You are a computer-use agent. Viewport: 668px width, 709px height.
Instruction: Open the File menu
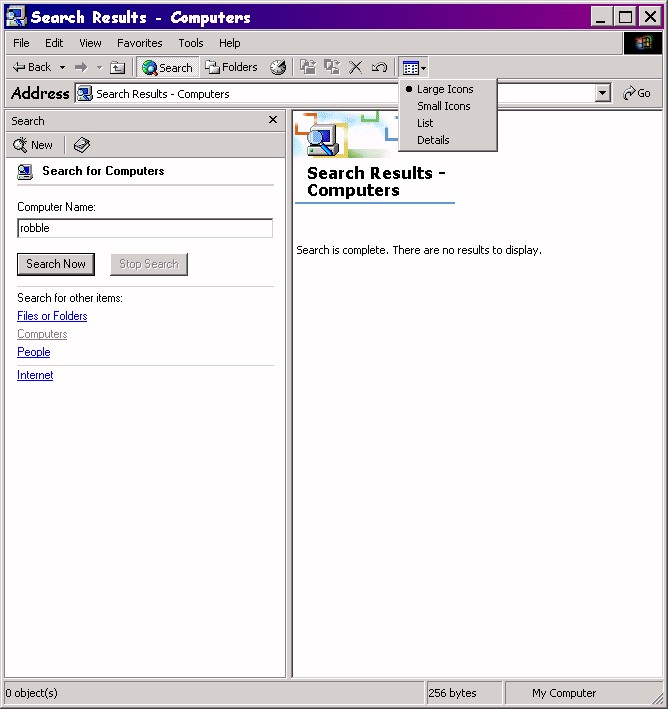21,43
